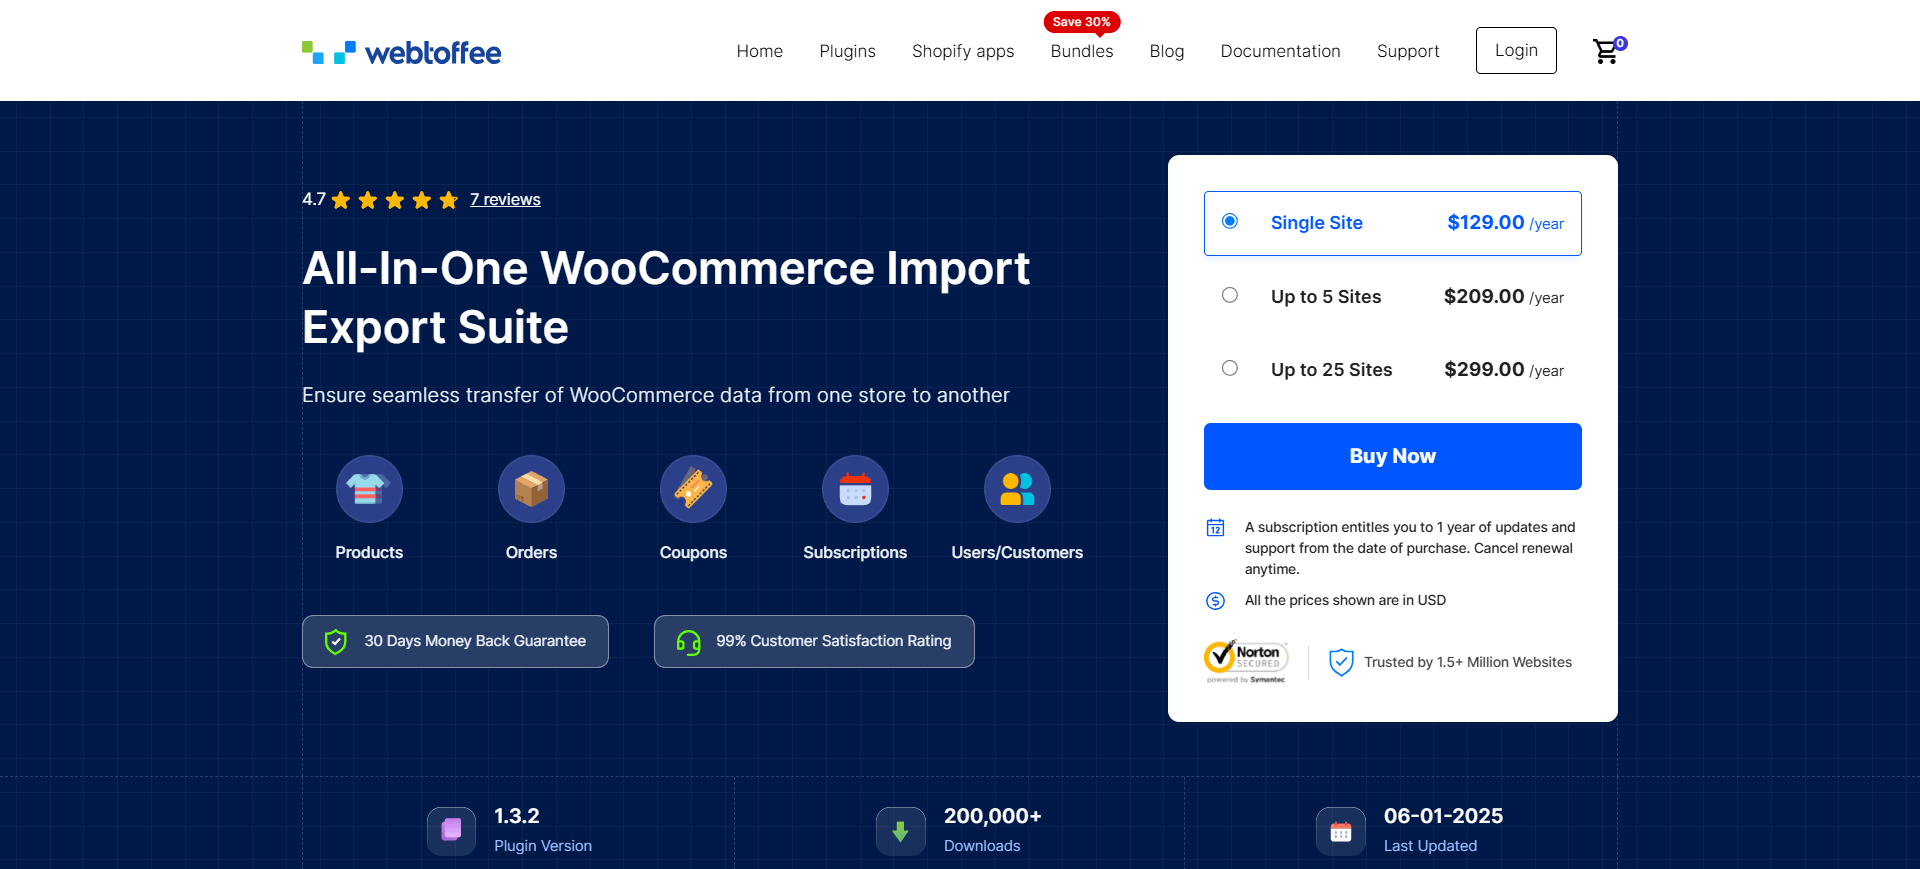The height and width of the screenshot is (869, 1920).
Task: Click the Trusted by shield icon
Action: point(1341,662)
